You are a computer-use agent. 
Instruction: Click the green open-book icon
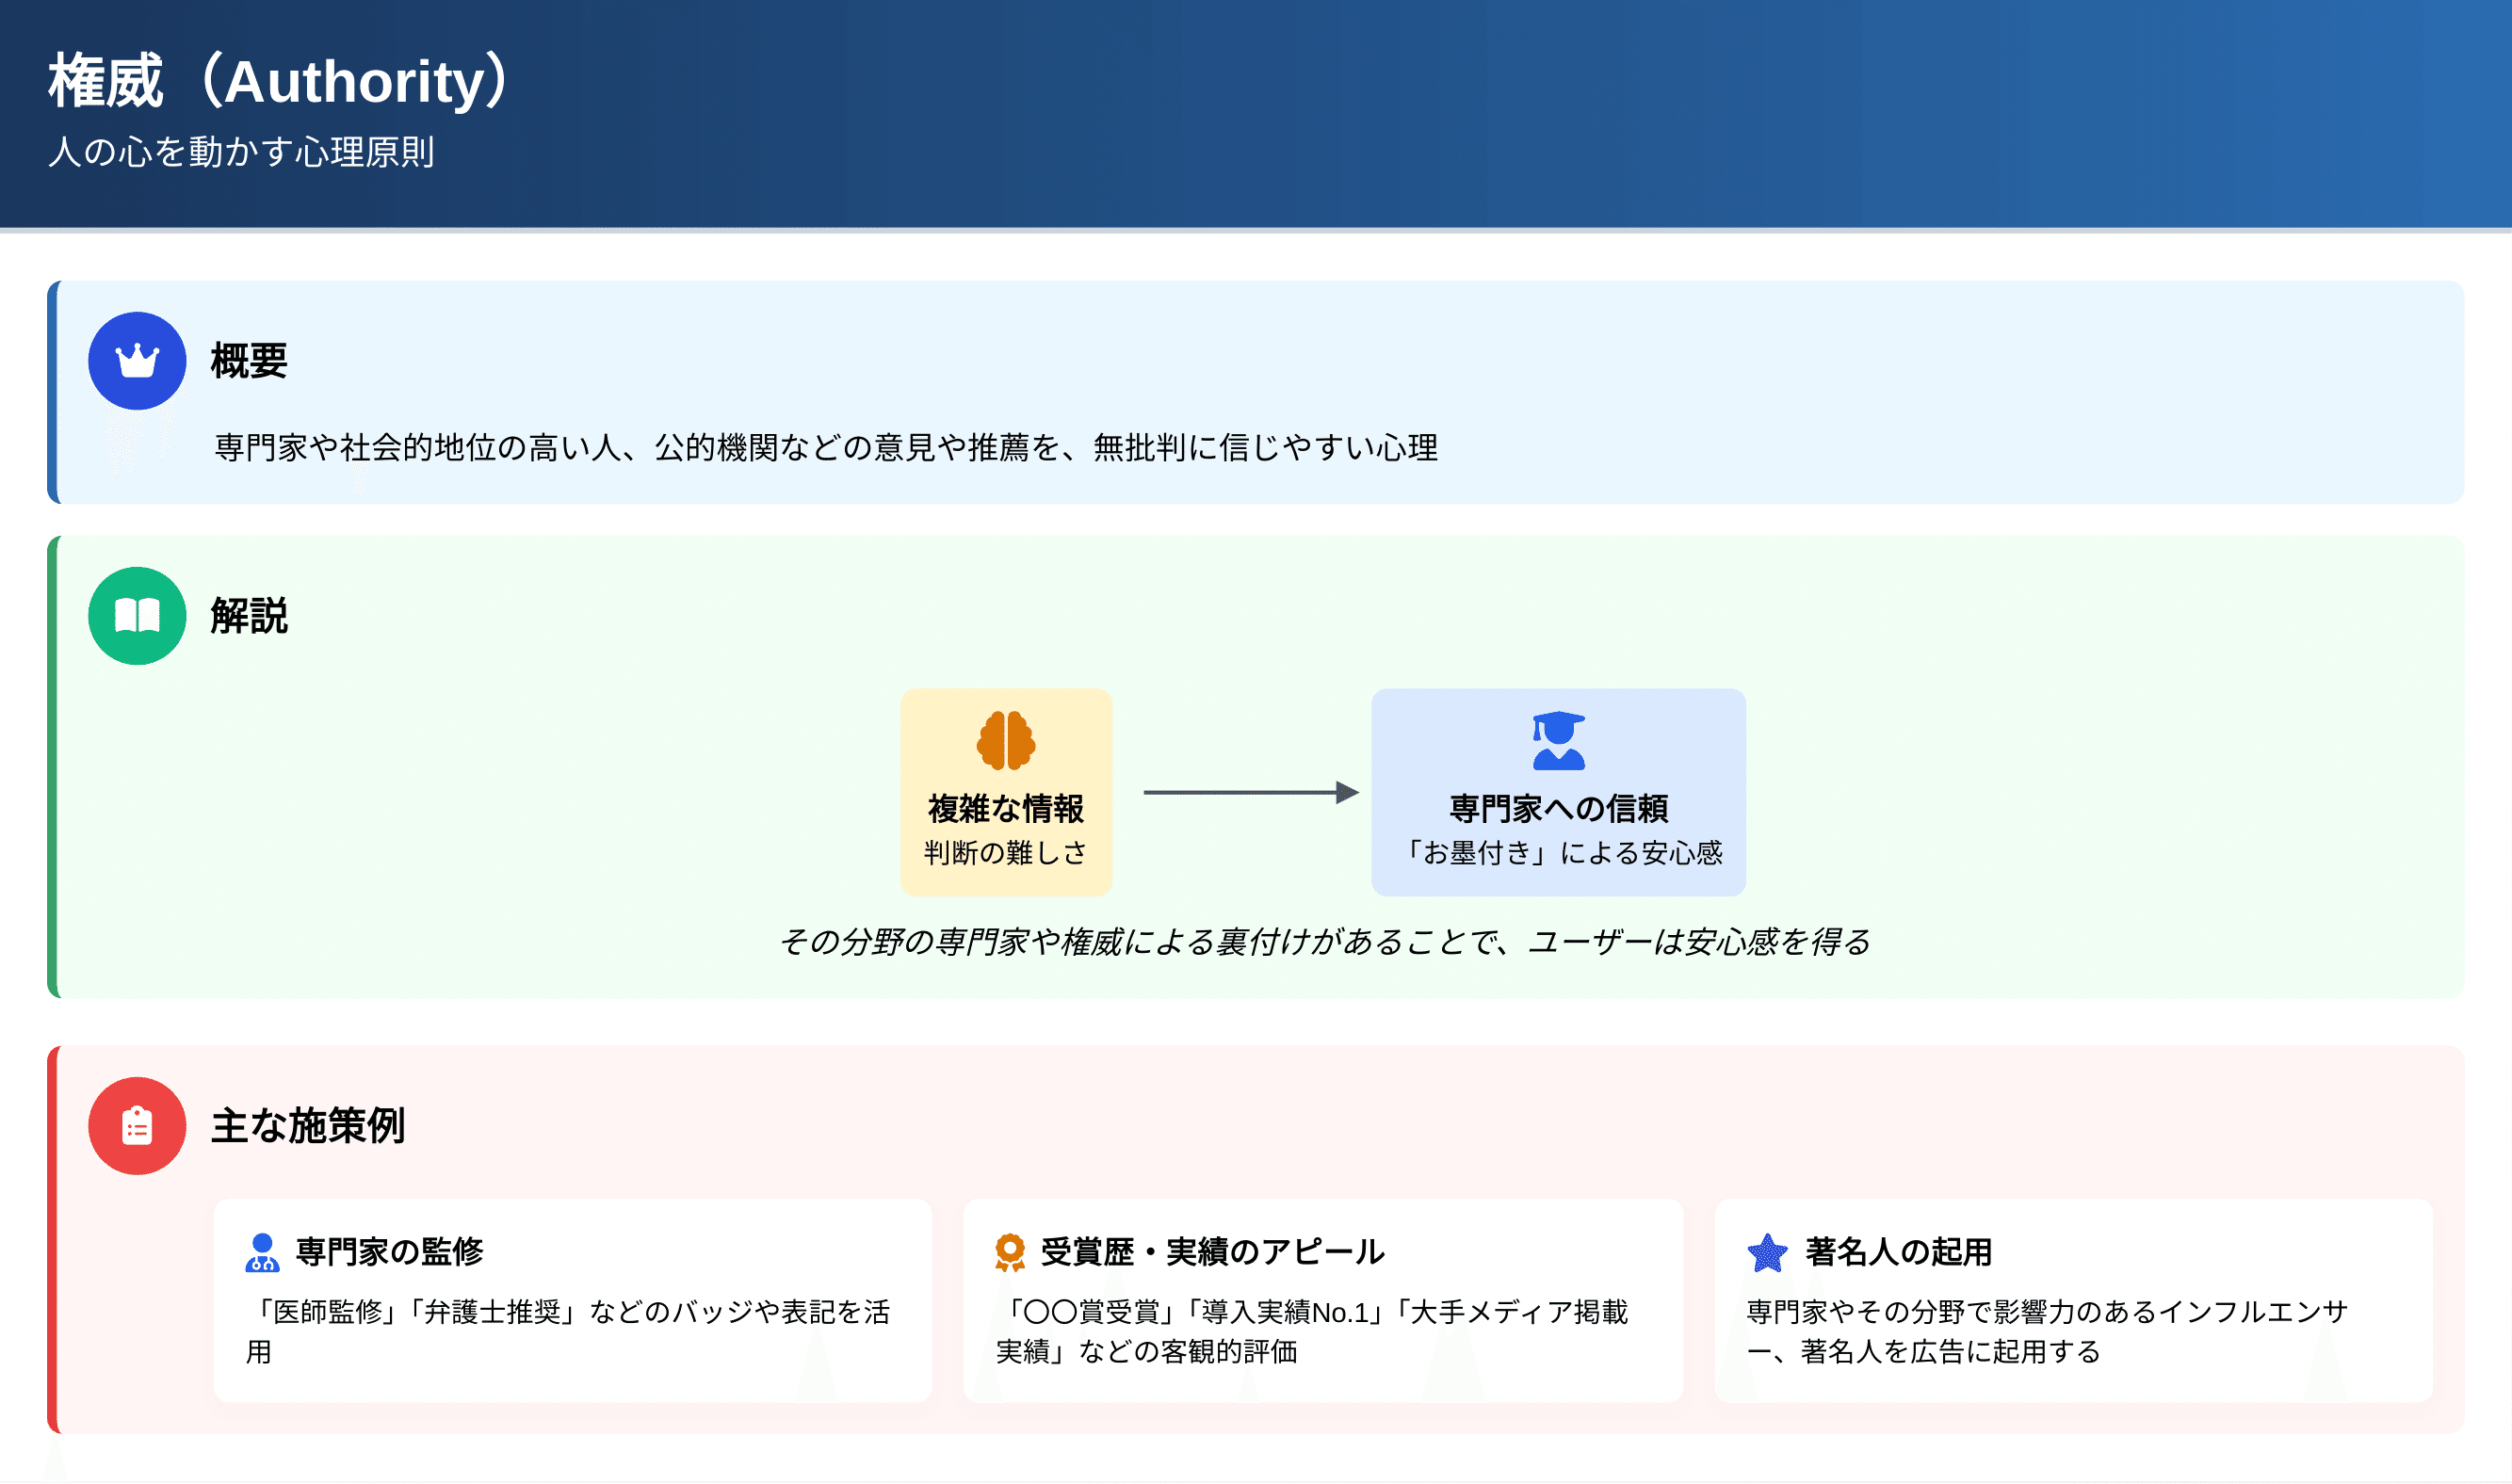137,616
